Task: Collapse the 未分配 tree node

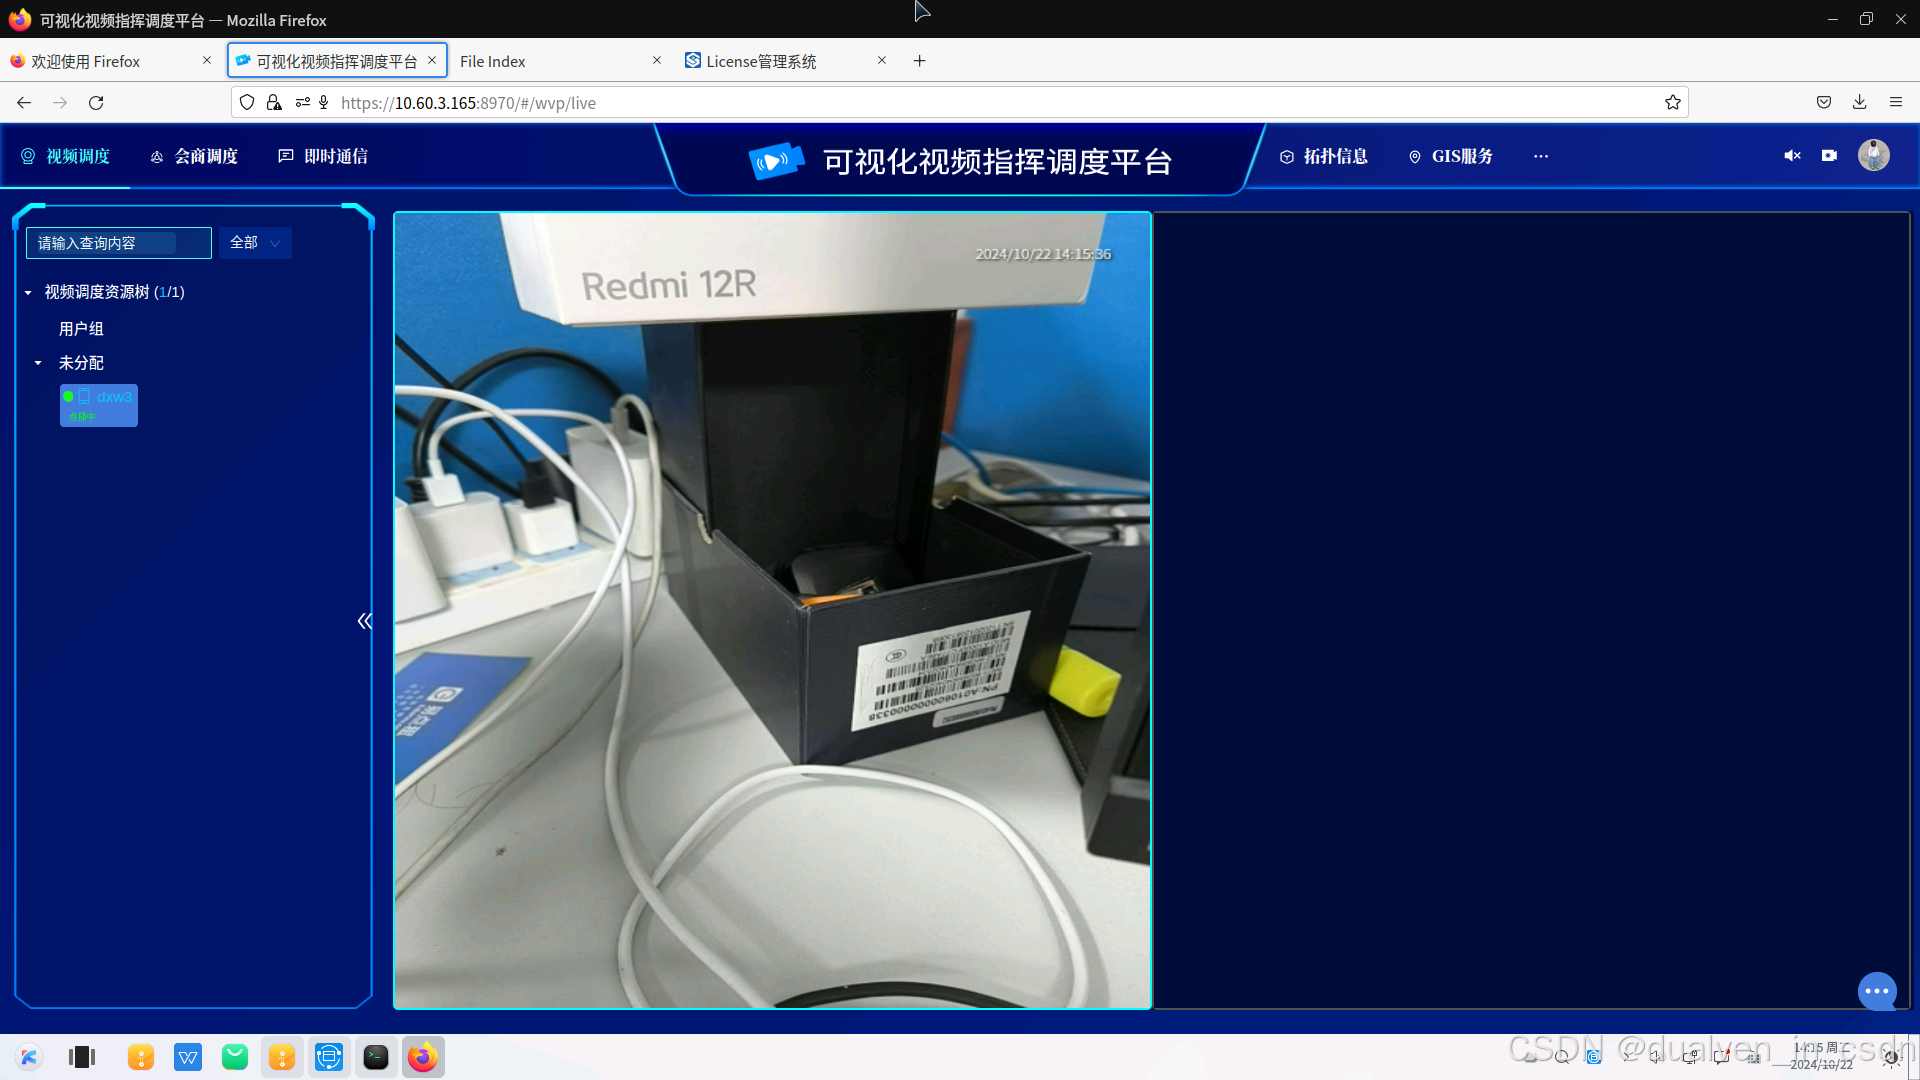Action: tap(38, 362)
